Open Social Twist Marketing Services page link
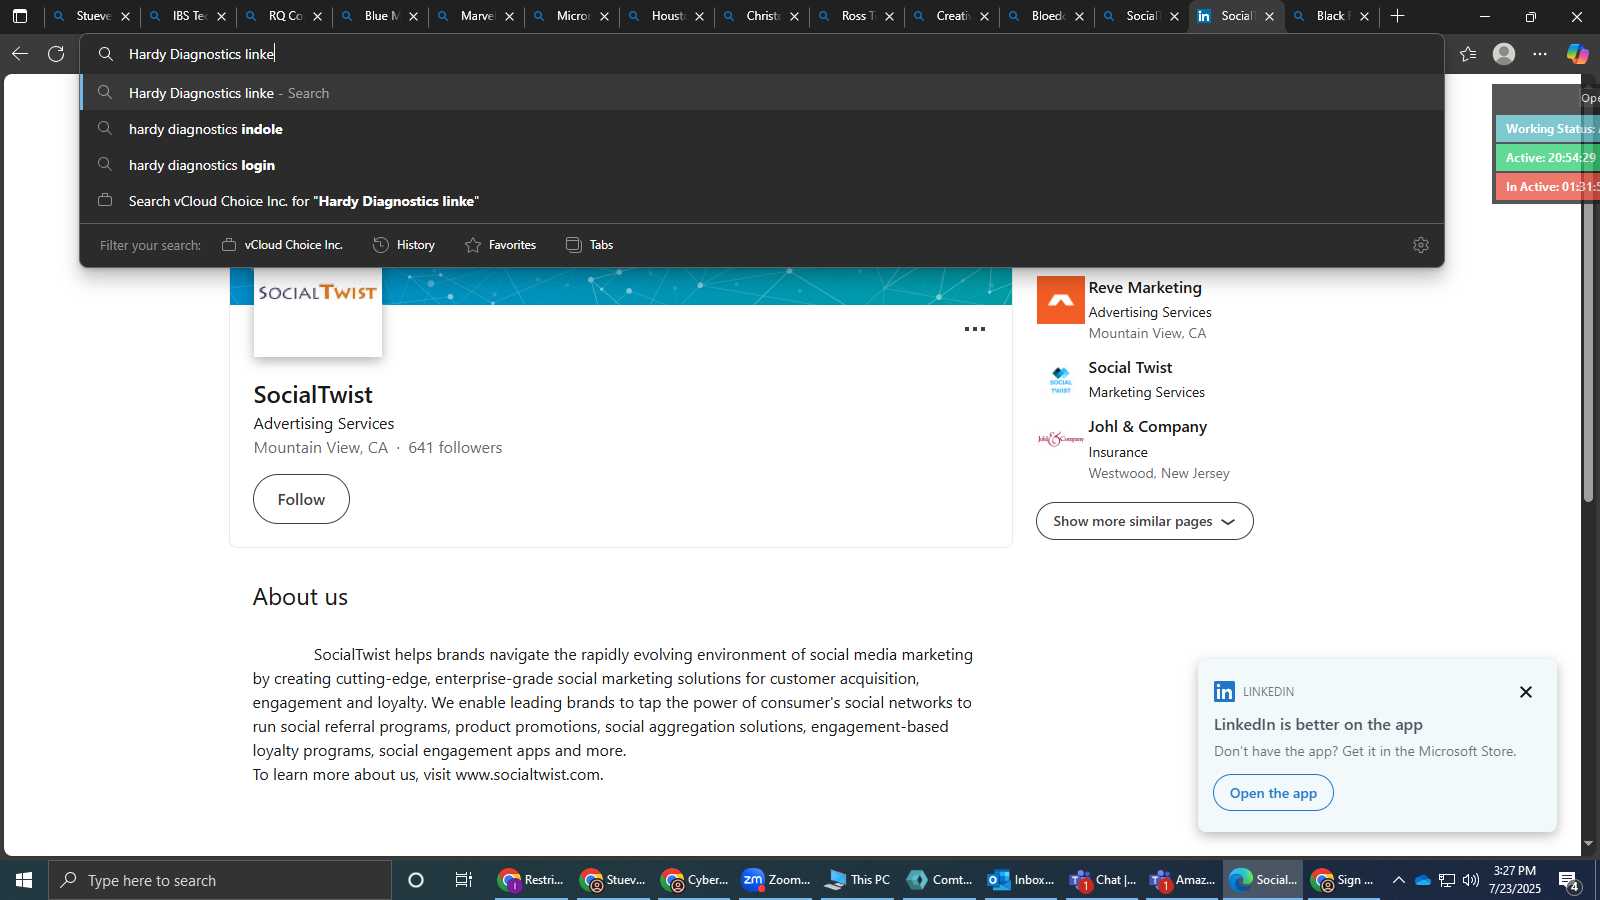This screenshot has width=1600, height=900. click(1130, 368)
